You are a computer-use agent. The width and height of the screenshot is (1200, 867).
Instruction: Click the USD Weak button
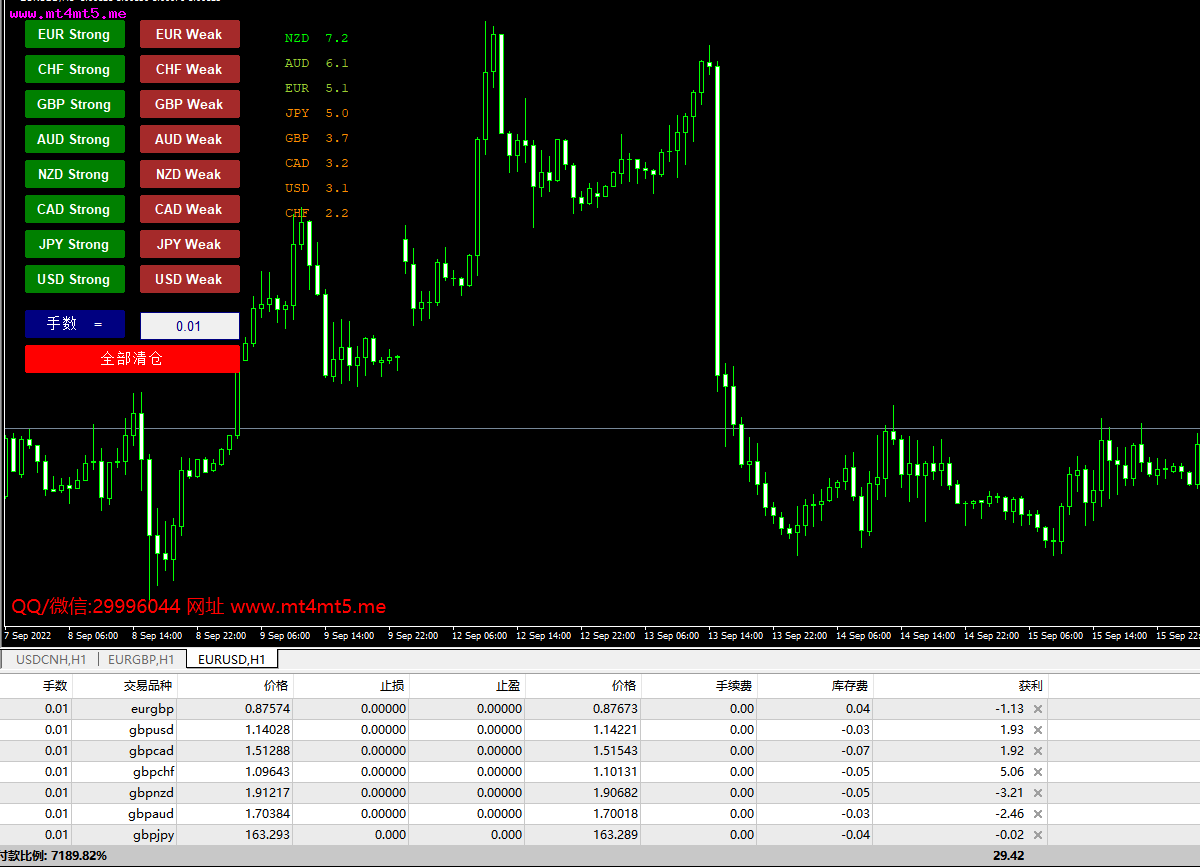click(x=190, y=279)
